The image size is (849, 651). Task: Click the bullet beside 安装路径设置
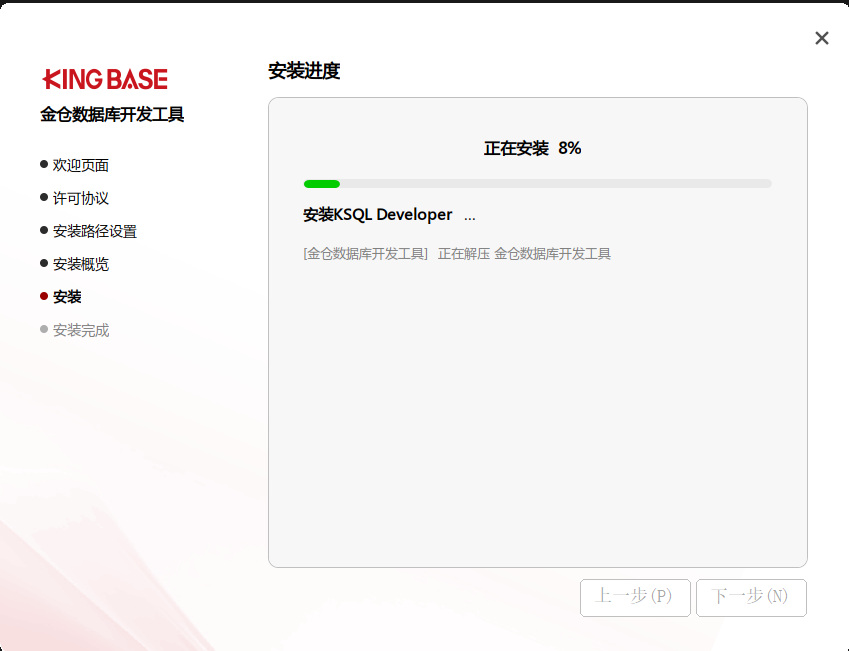coord(44,230)
